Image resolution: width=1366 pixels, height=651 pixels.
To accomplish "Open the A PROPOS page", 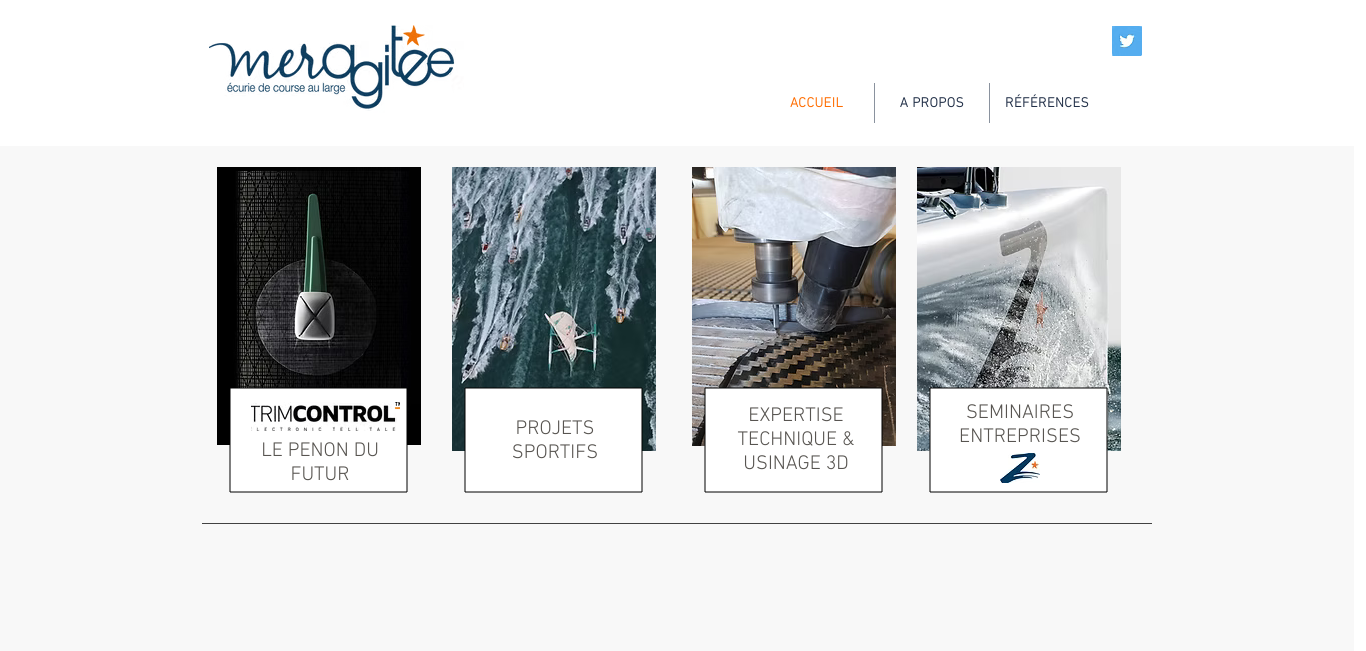I will [931, 103].
